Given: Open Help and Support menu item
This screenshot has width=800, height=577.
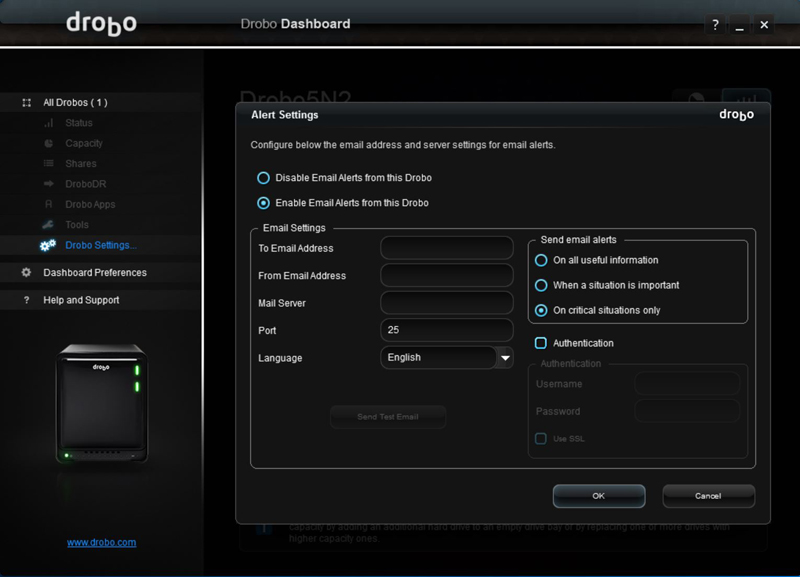Looking at the screenshot, I should (x=81, y=300).
